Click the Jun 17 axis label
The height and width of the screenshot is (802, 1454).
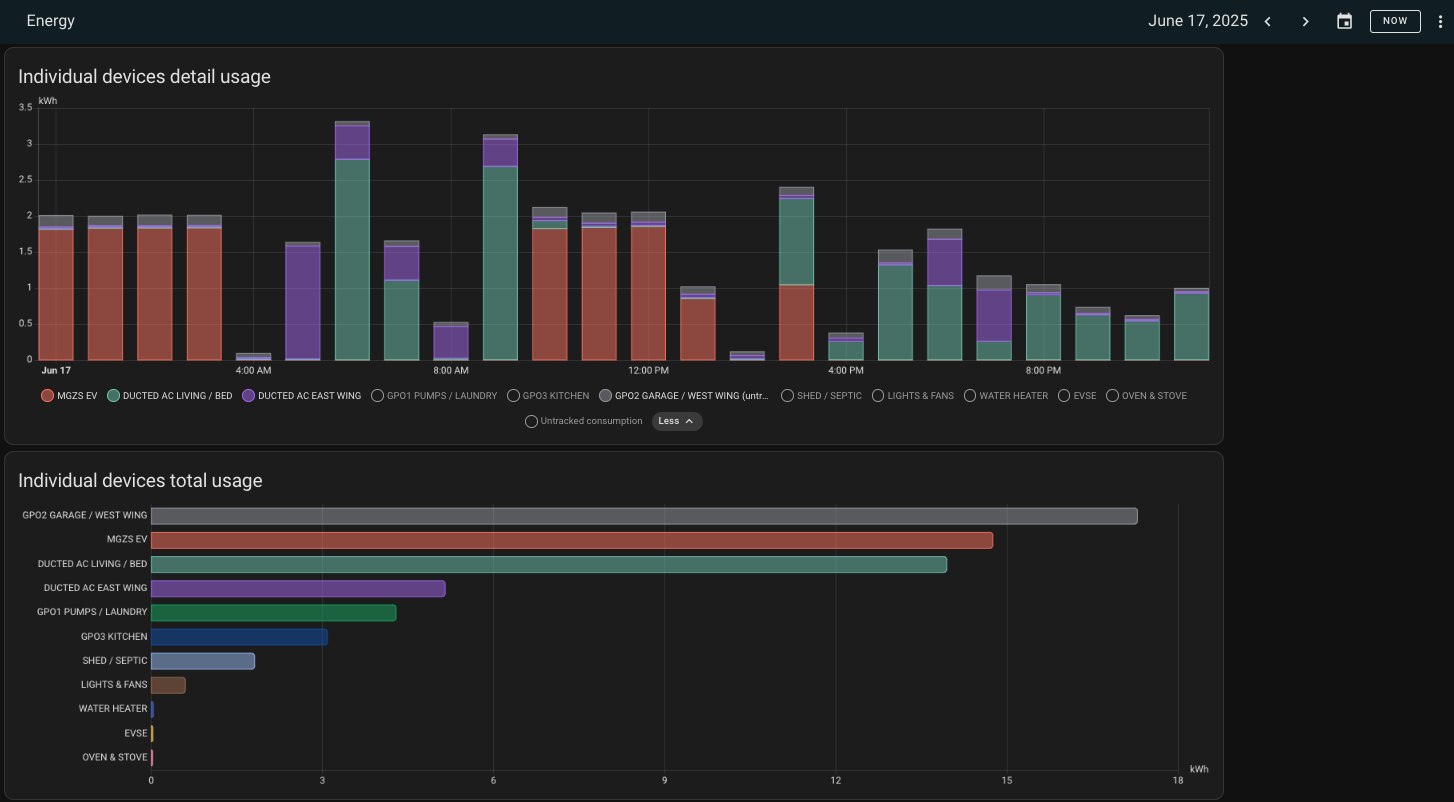coord(56,370)
